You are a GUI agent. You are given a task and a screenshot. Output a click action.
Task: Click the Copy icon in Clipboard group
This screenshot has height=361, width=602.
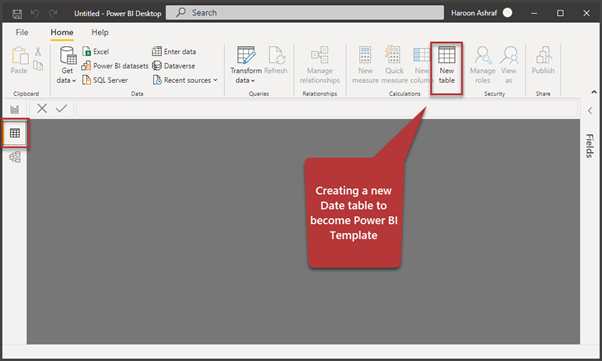click(38, 66)
